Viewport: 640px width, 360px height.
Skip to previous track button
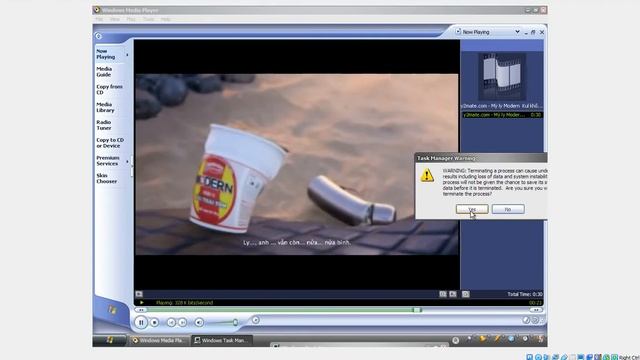coord(171,322)
